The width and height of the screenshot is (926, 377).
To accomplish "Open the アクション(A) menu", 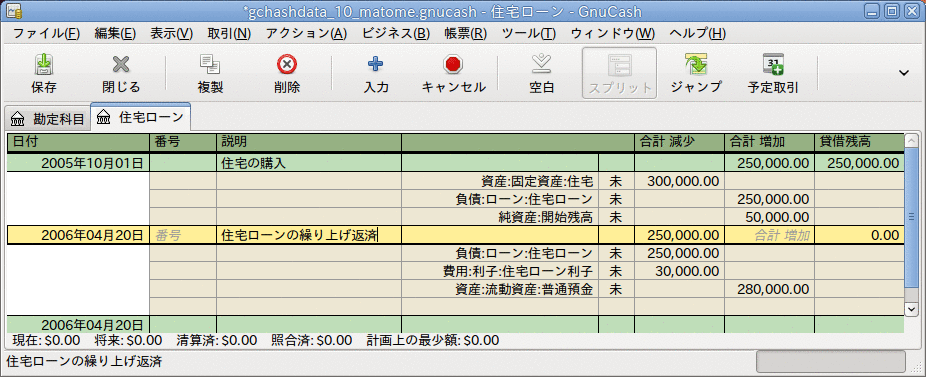I will tap(307, 34).
